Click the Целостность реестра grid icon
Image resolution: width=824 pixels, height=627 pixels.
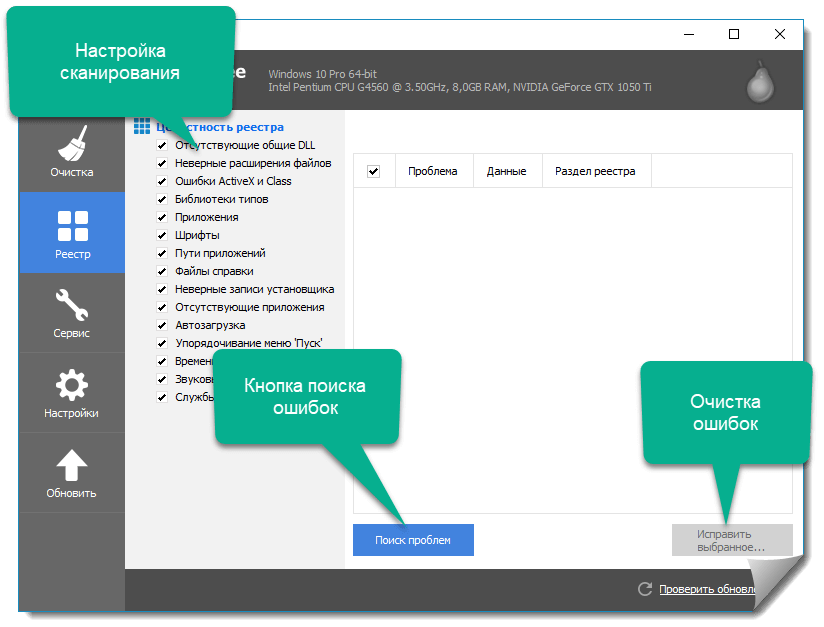coord(142,127)
